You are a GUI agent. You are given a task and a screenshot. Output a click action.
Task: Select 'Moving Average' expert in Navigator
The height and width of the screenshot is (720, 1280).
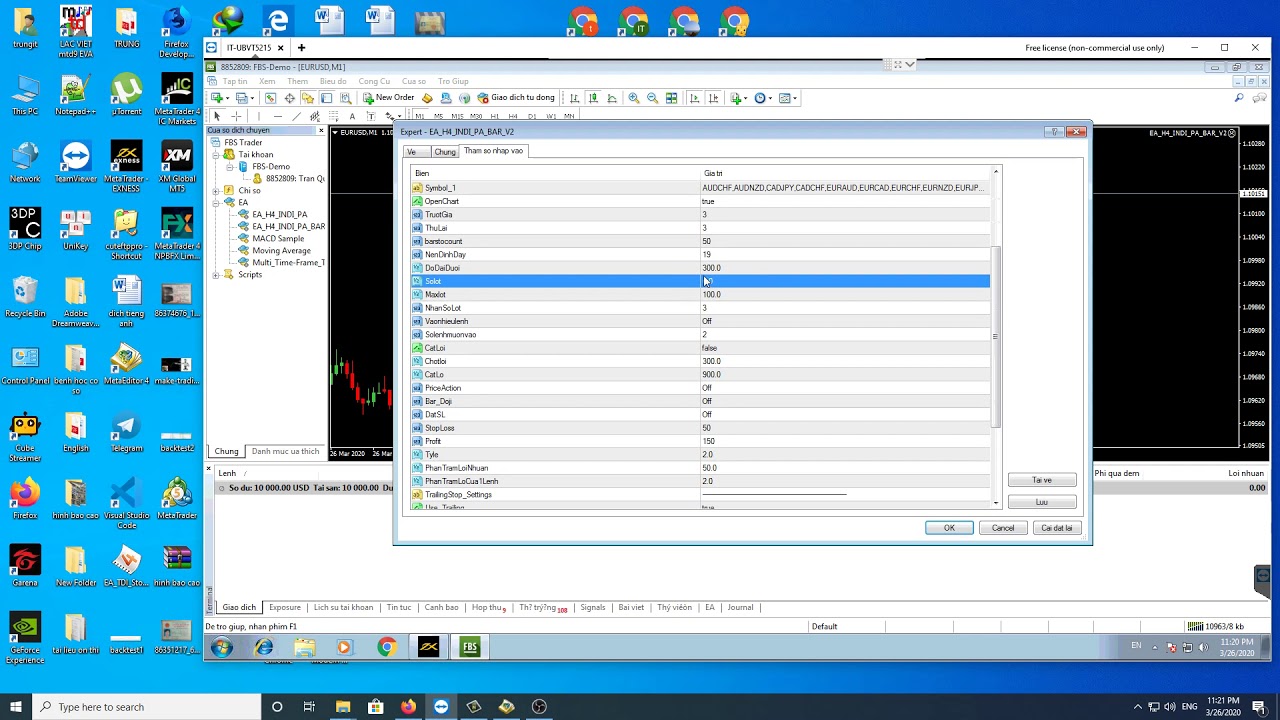coord(281,251)
